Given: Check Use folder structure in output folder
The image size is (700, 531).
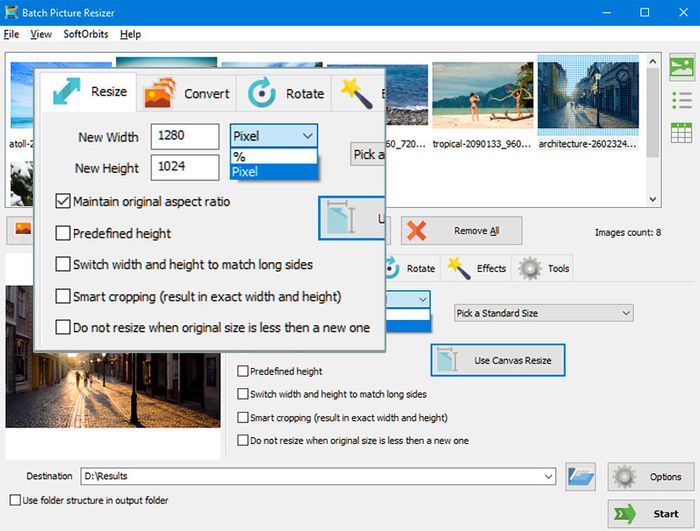Looking at the screenshot, I should pyautogui.click(x=15, y=500).
